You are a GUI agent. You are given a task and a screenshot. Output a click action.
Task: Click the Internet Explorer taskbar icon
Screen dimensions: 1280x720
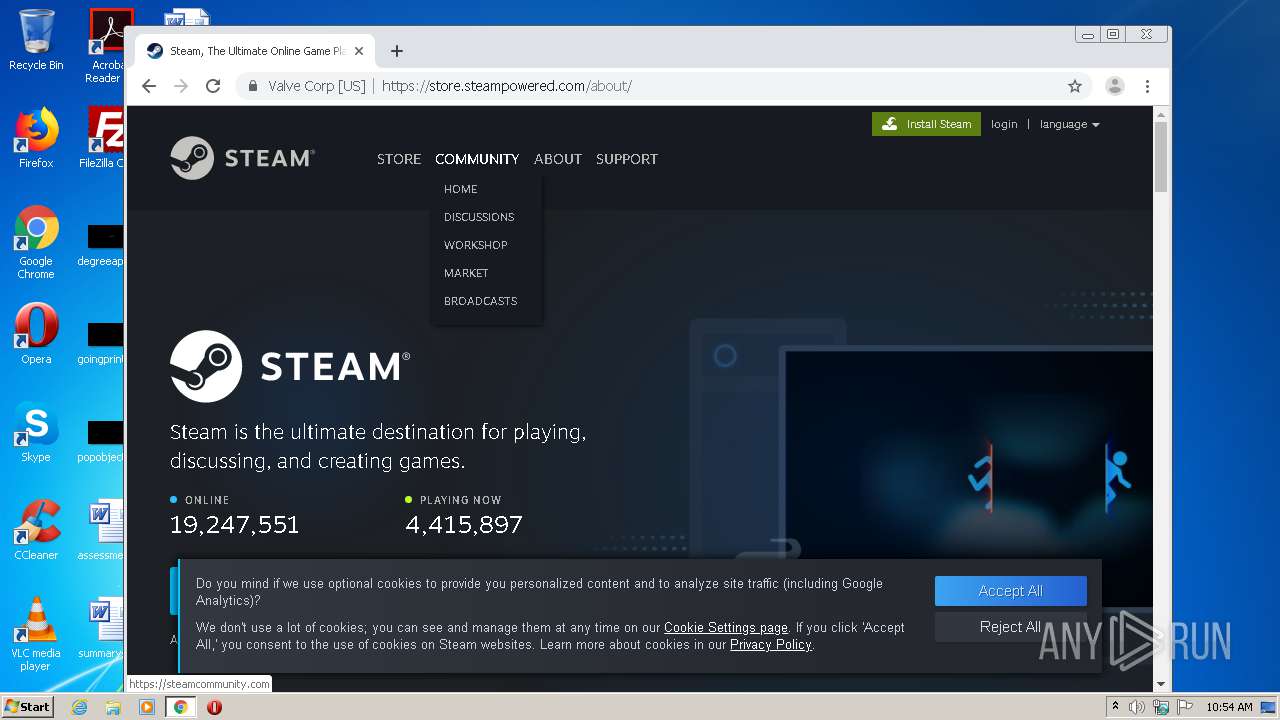79,707
